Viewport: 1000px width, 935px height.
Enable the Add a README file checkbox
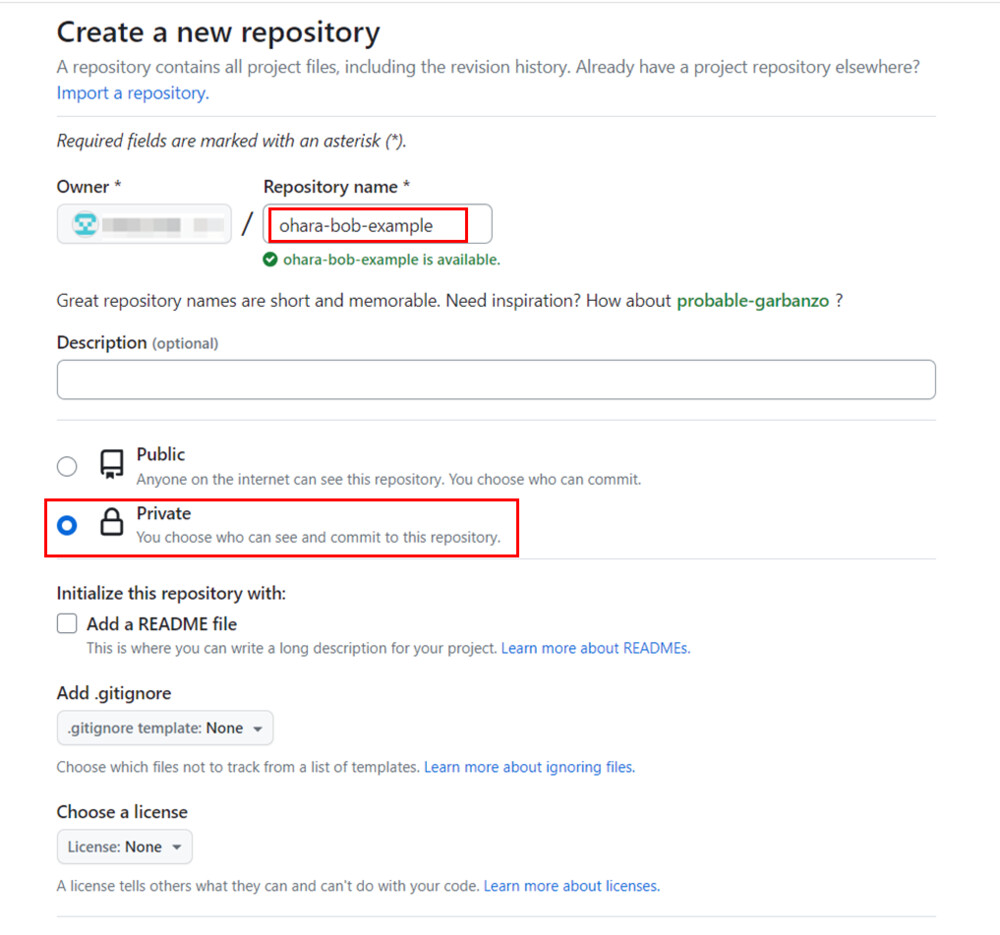[x=67, y=624]
